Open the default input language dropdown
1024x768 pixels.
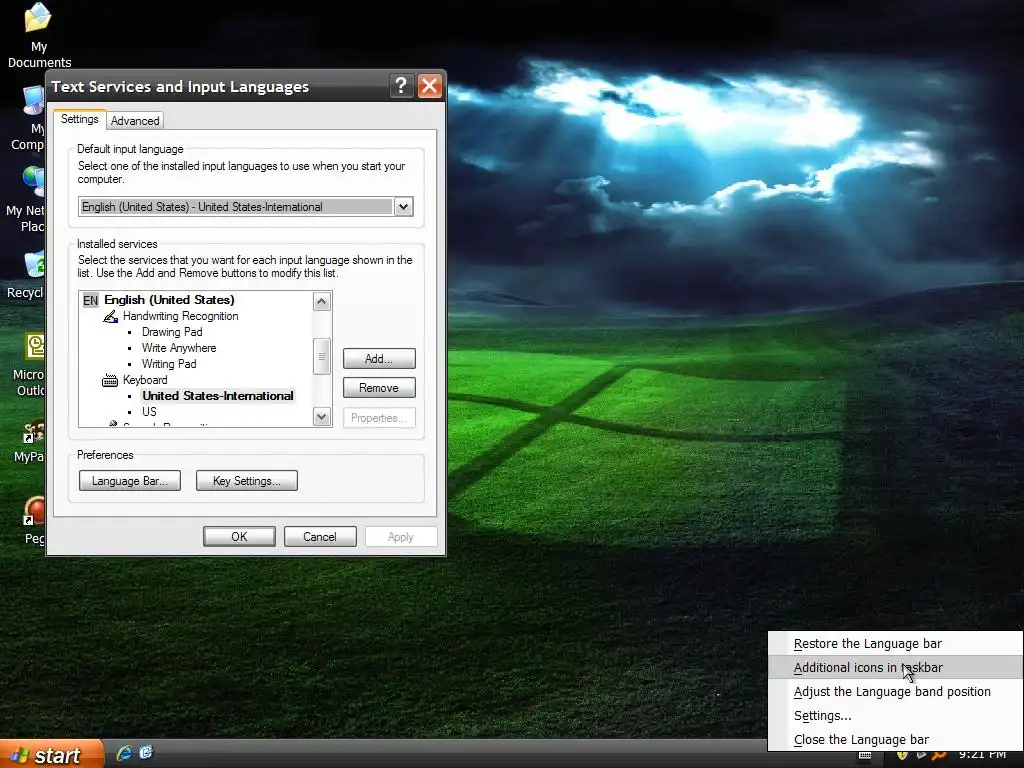point(404,207)
